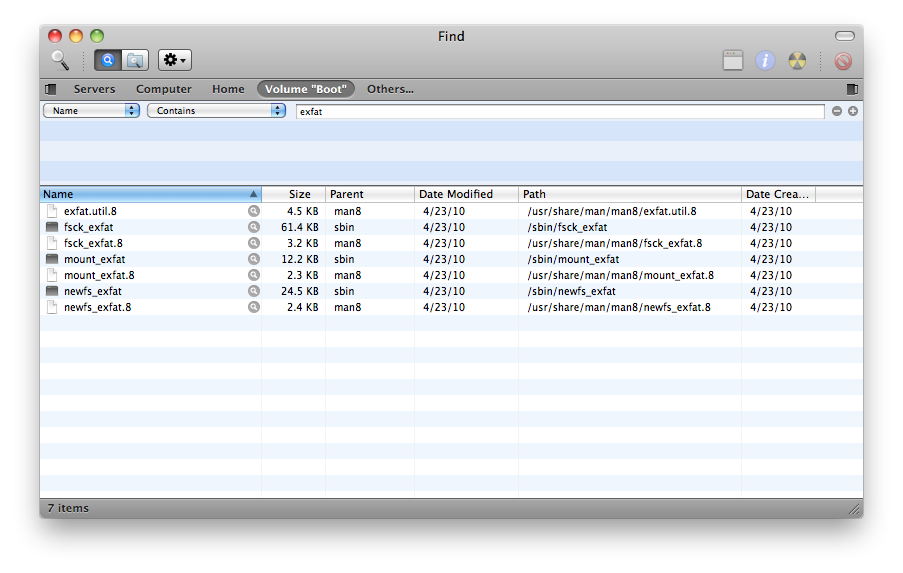Sort by the Date Modified column header
903x573 pixels.
tap(466, 194)
